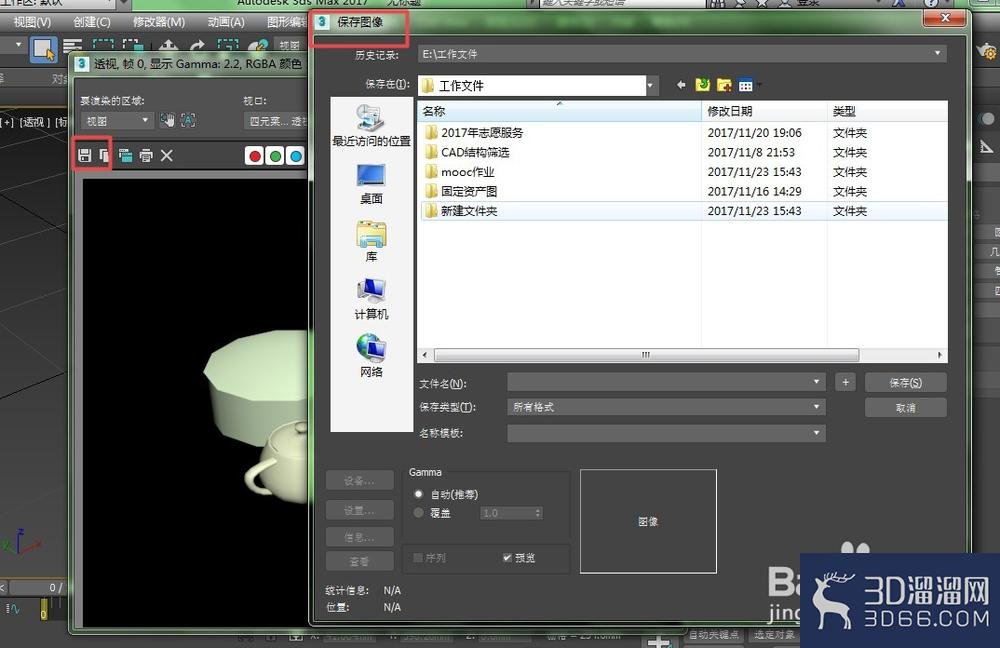The image size is (1000, 648).
Task: Go to 计算机 in places bar
Action: tap(371, 298)
